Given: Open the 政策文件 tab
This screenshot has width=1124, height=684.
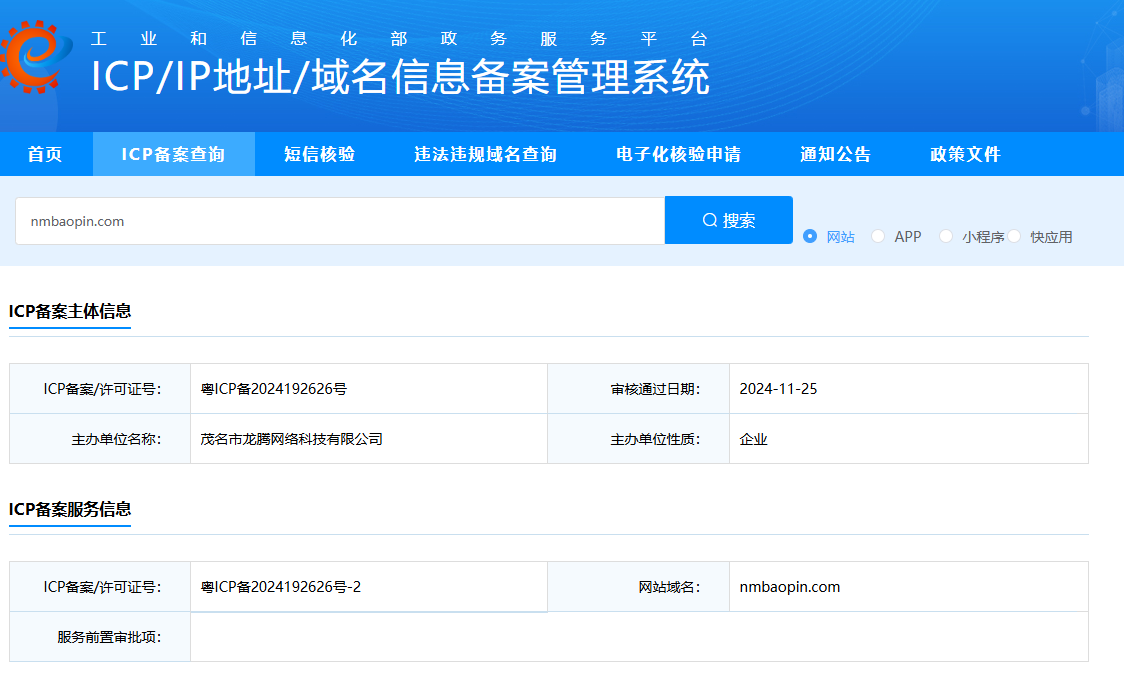Looking at the screenshot, I should tap(966, 154).
